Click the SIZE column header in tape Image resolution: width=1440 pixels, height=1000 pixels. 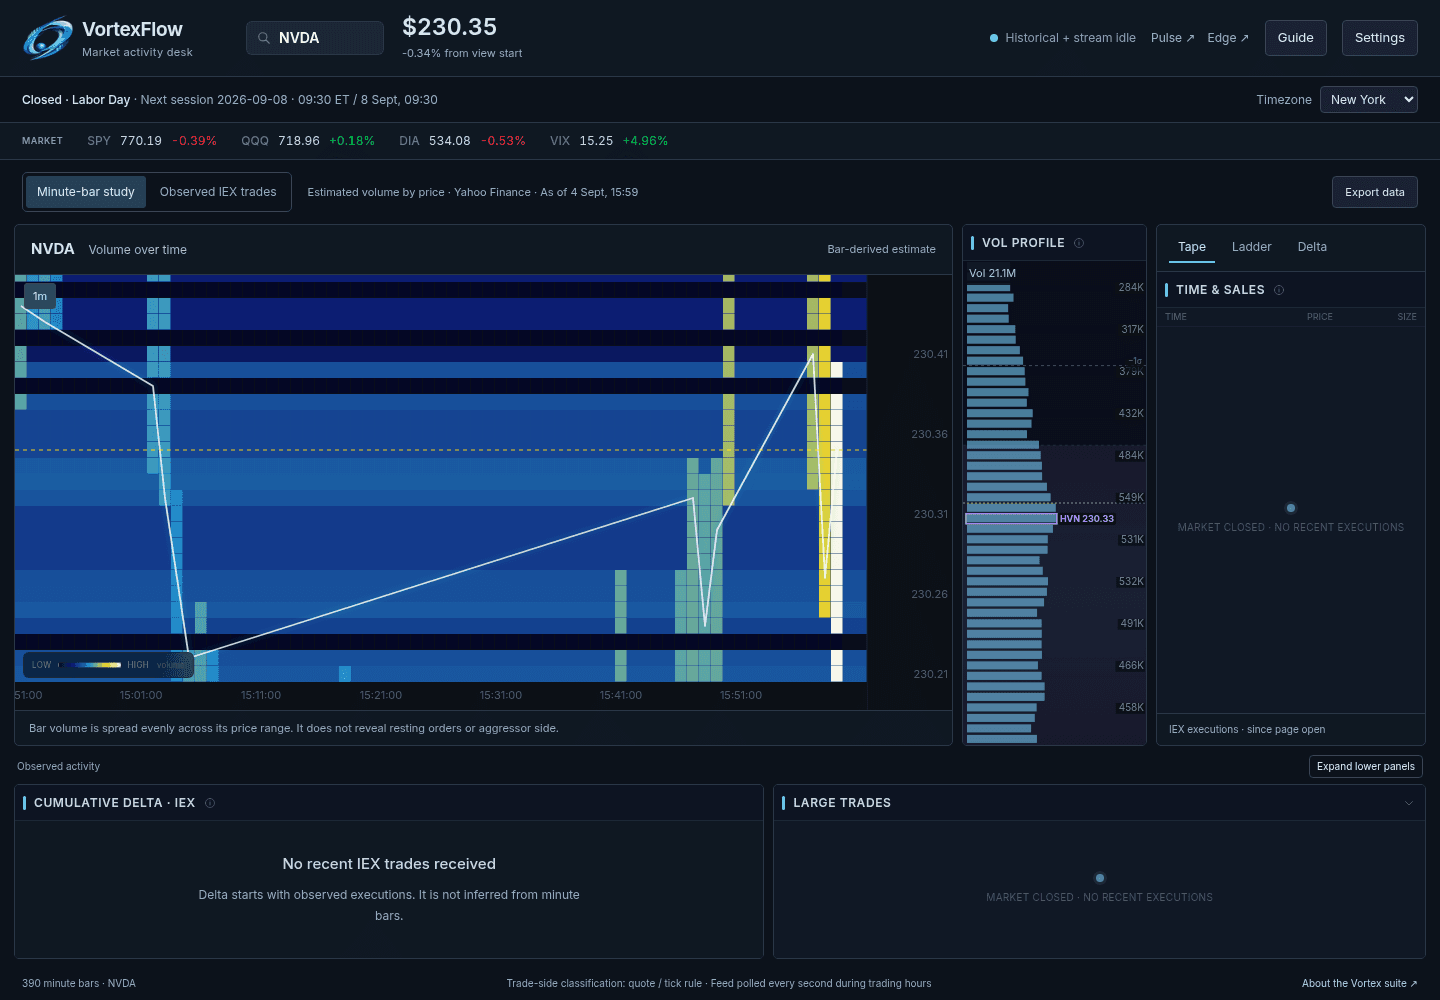[x=1407, y=317]
